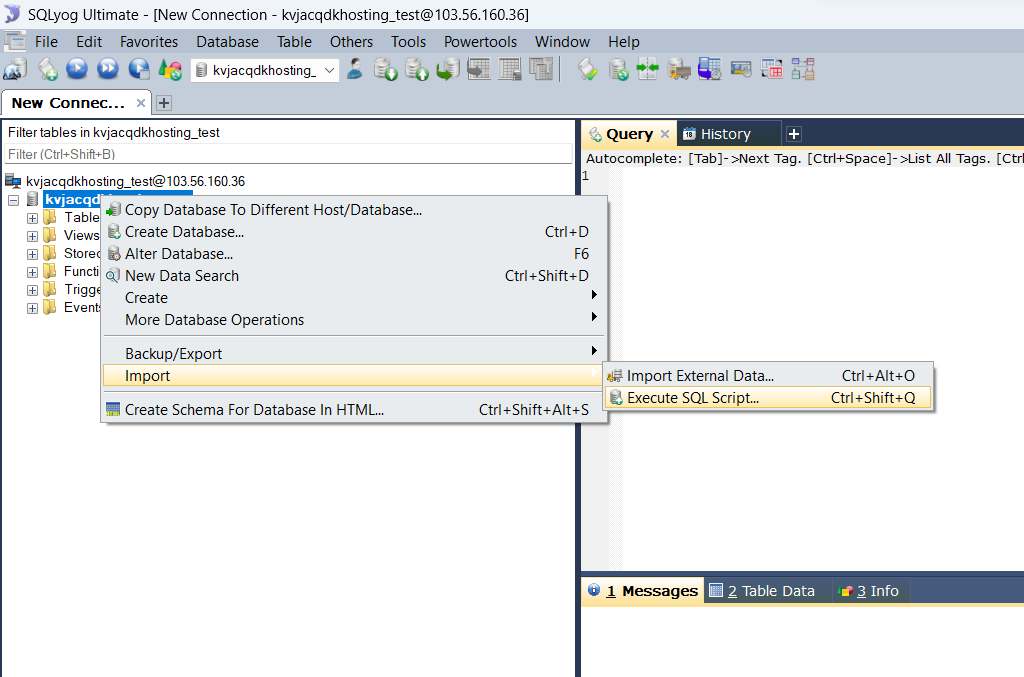Expand the Triggers folder node

point(32,290)
